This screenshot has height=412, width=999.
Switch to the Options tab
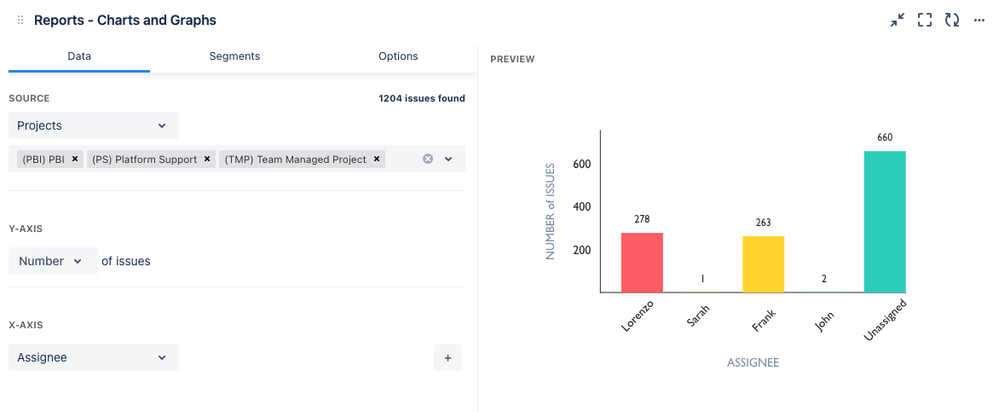pyautogui.click(x=398, y=56)
